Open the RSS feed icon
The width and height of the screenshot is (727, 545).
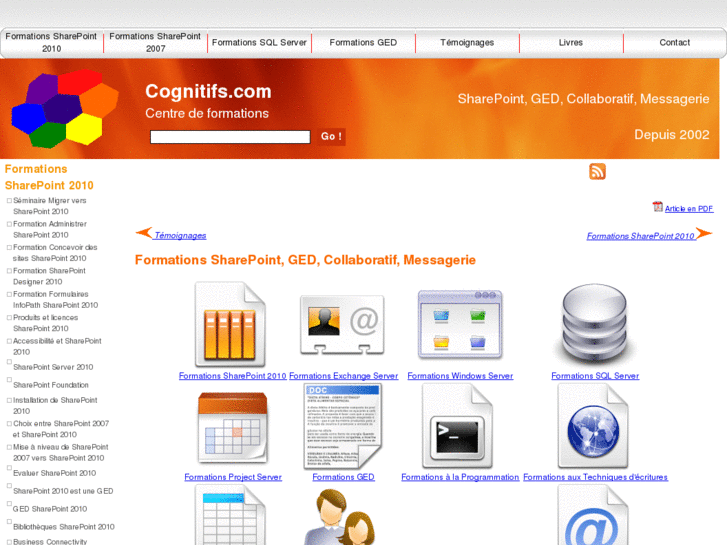pyautogui.click(x=597, y=171)
